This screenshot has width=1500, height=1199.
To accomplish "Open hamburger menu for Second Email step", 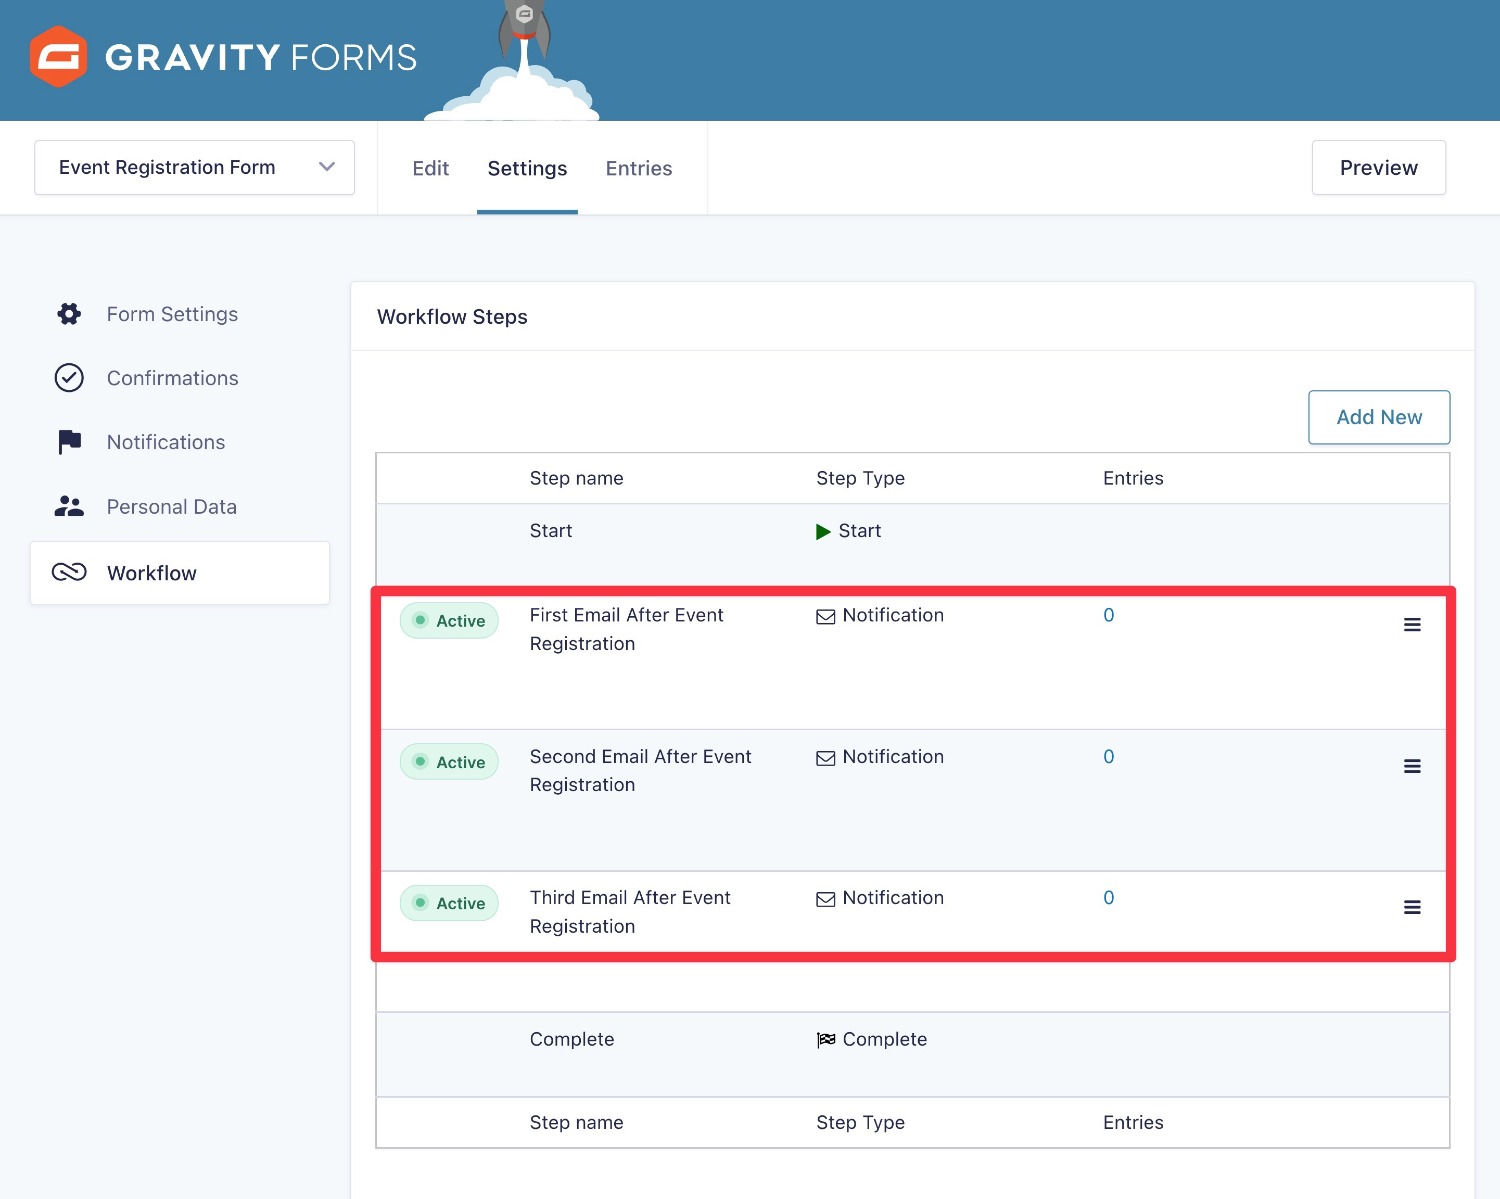I will coord(1412,766).
